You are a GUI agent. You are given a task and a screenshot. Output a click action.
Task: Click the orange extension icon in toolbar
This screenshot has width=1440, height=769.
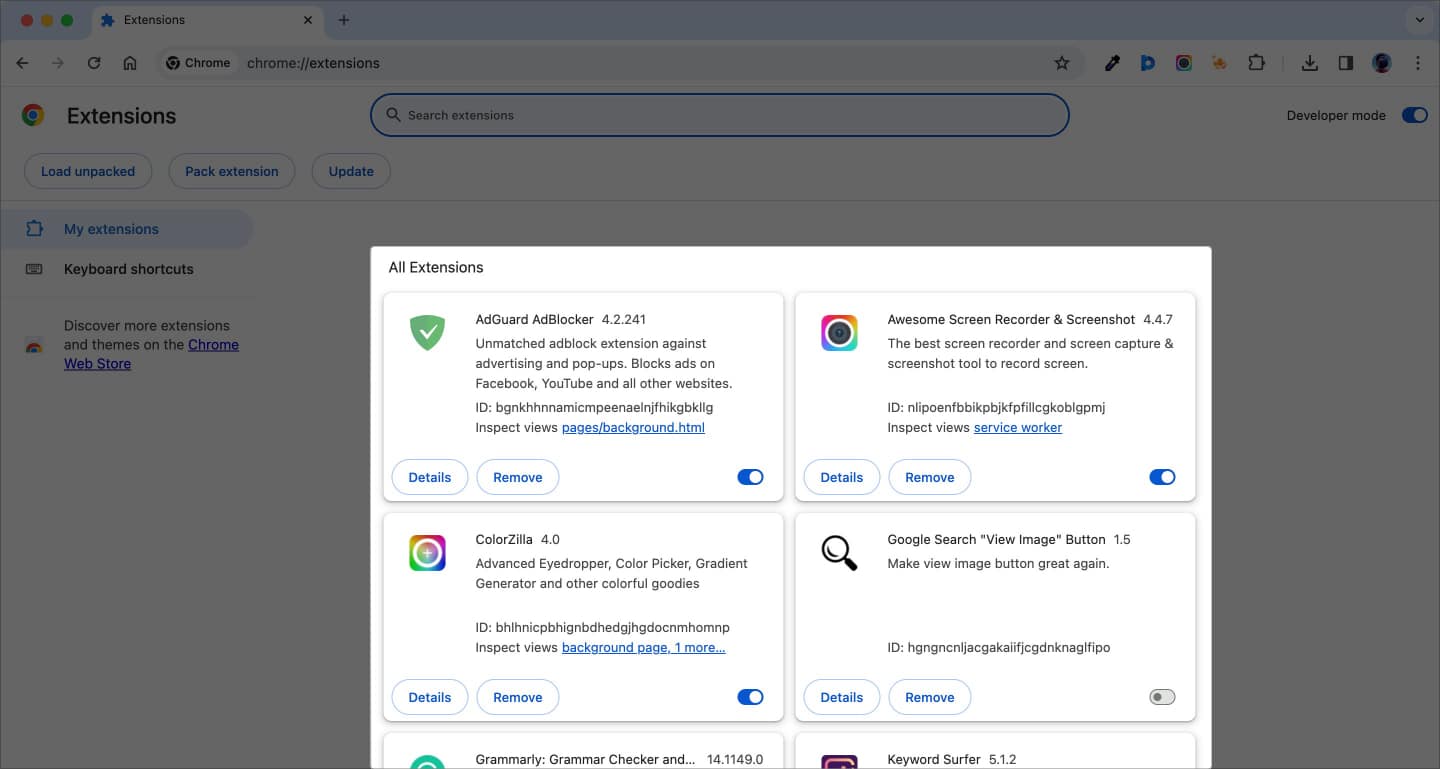(x=1220, y=63)
